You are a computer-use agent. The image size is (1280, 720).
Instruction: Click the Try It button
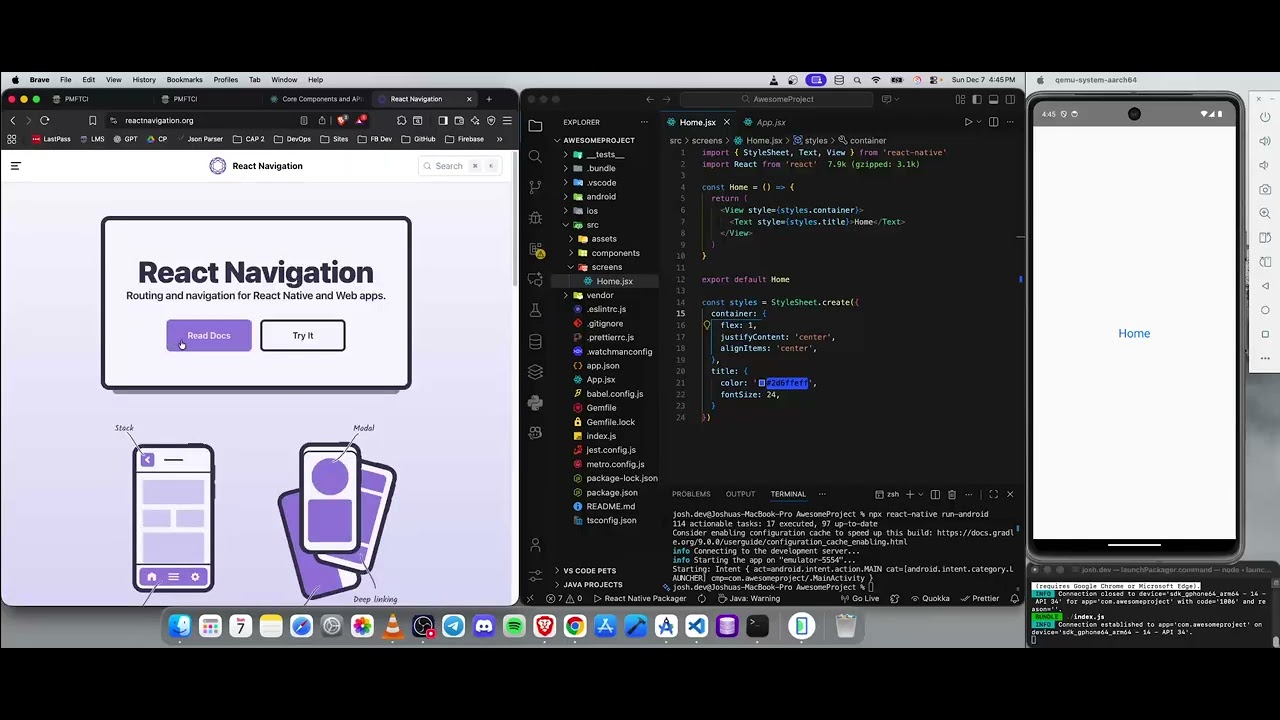303,336
